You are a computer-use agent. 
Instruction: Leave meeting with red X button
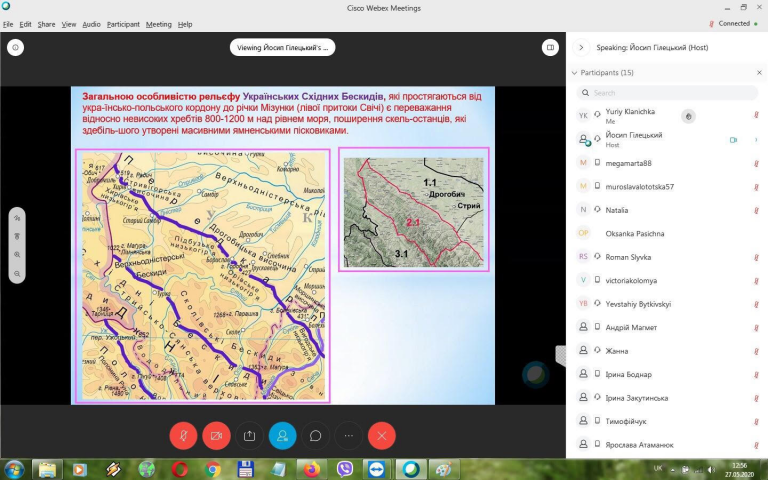[382, 435]
